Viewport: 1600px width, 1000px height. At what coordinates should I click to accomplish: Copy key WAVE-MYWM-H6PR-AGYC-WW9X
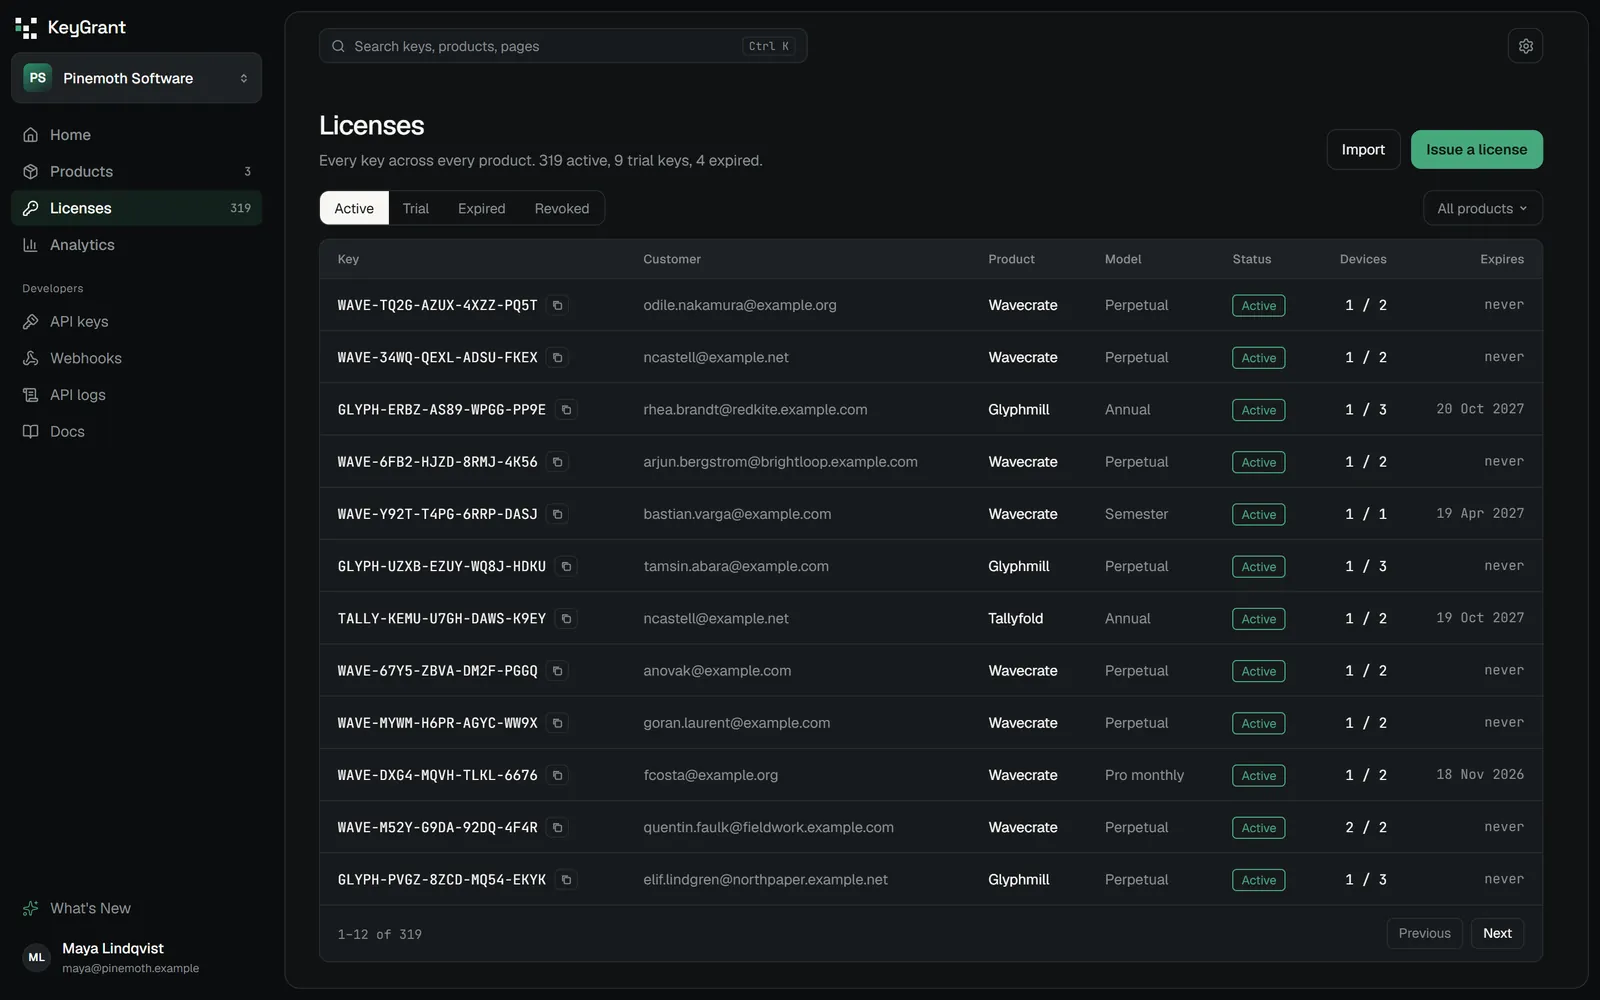(x=558, y=723)
